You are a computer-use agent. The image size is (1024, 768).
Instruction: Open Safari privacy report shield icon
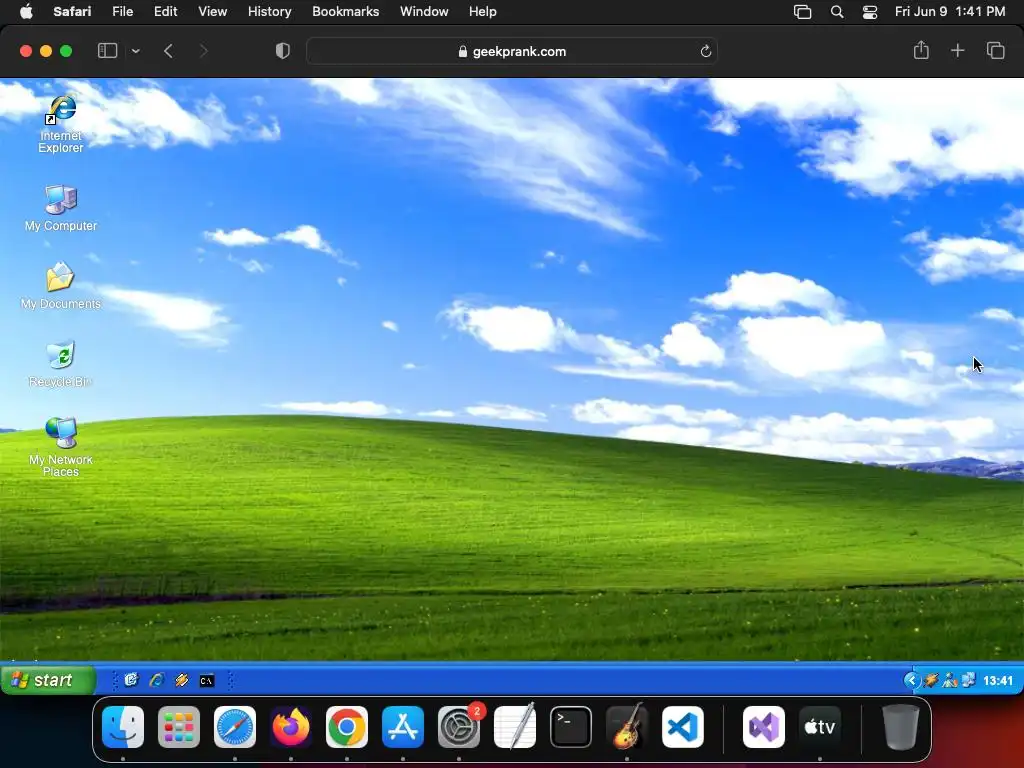tap(282, 51)
